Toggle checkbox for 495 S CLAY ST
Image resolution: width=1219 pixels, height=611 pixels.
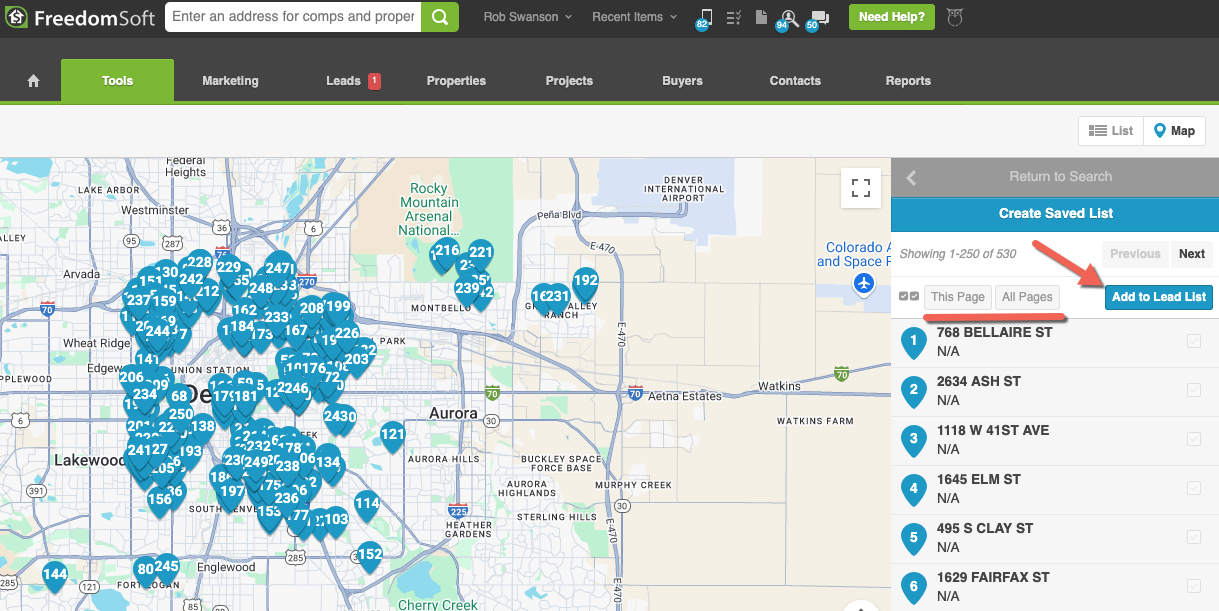coord(1194,537)
